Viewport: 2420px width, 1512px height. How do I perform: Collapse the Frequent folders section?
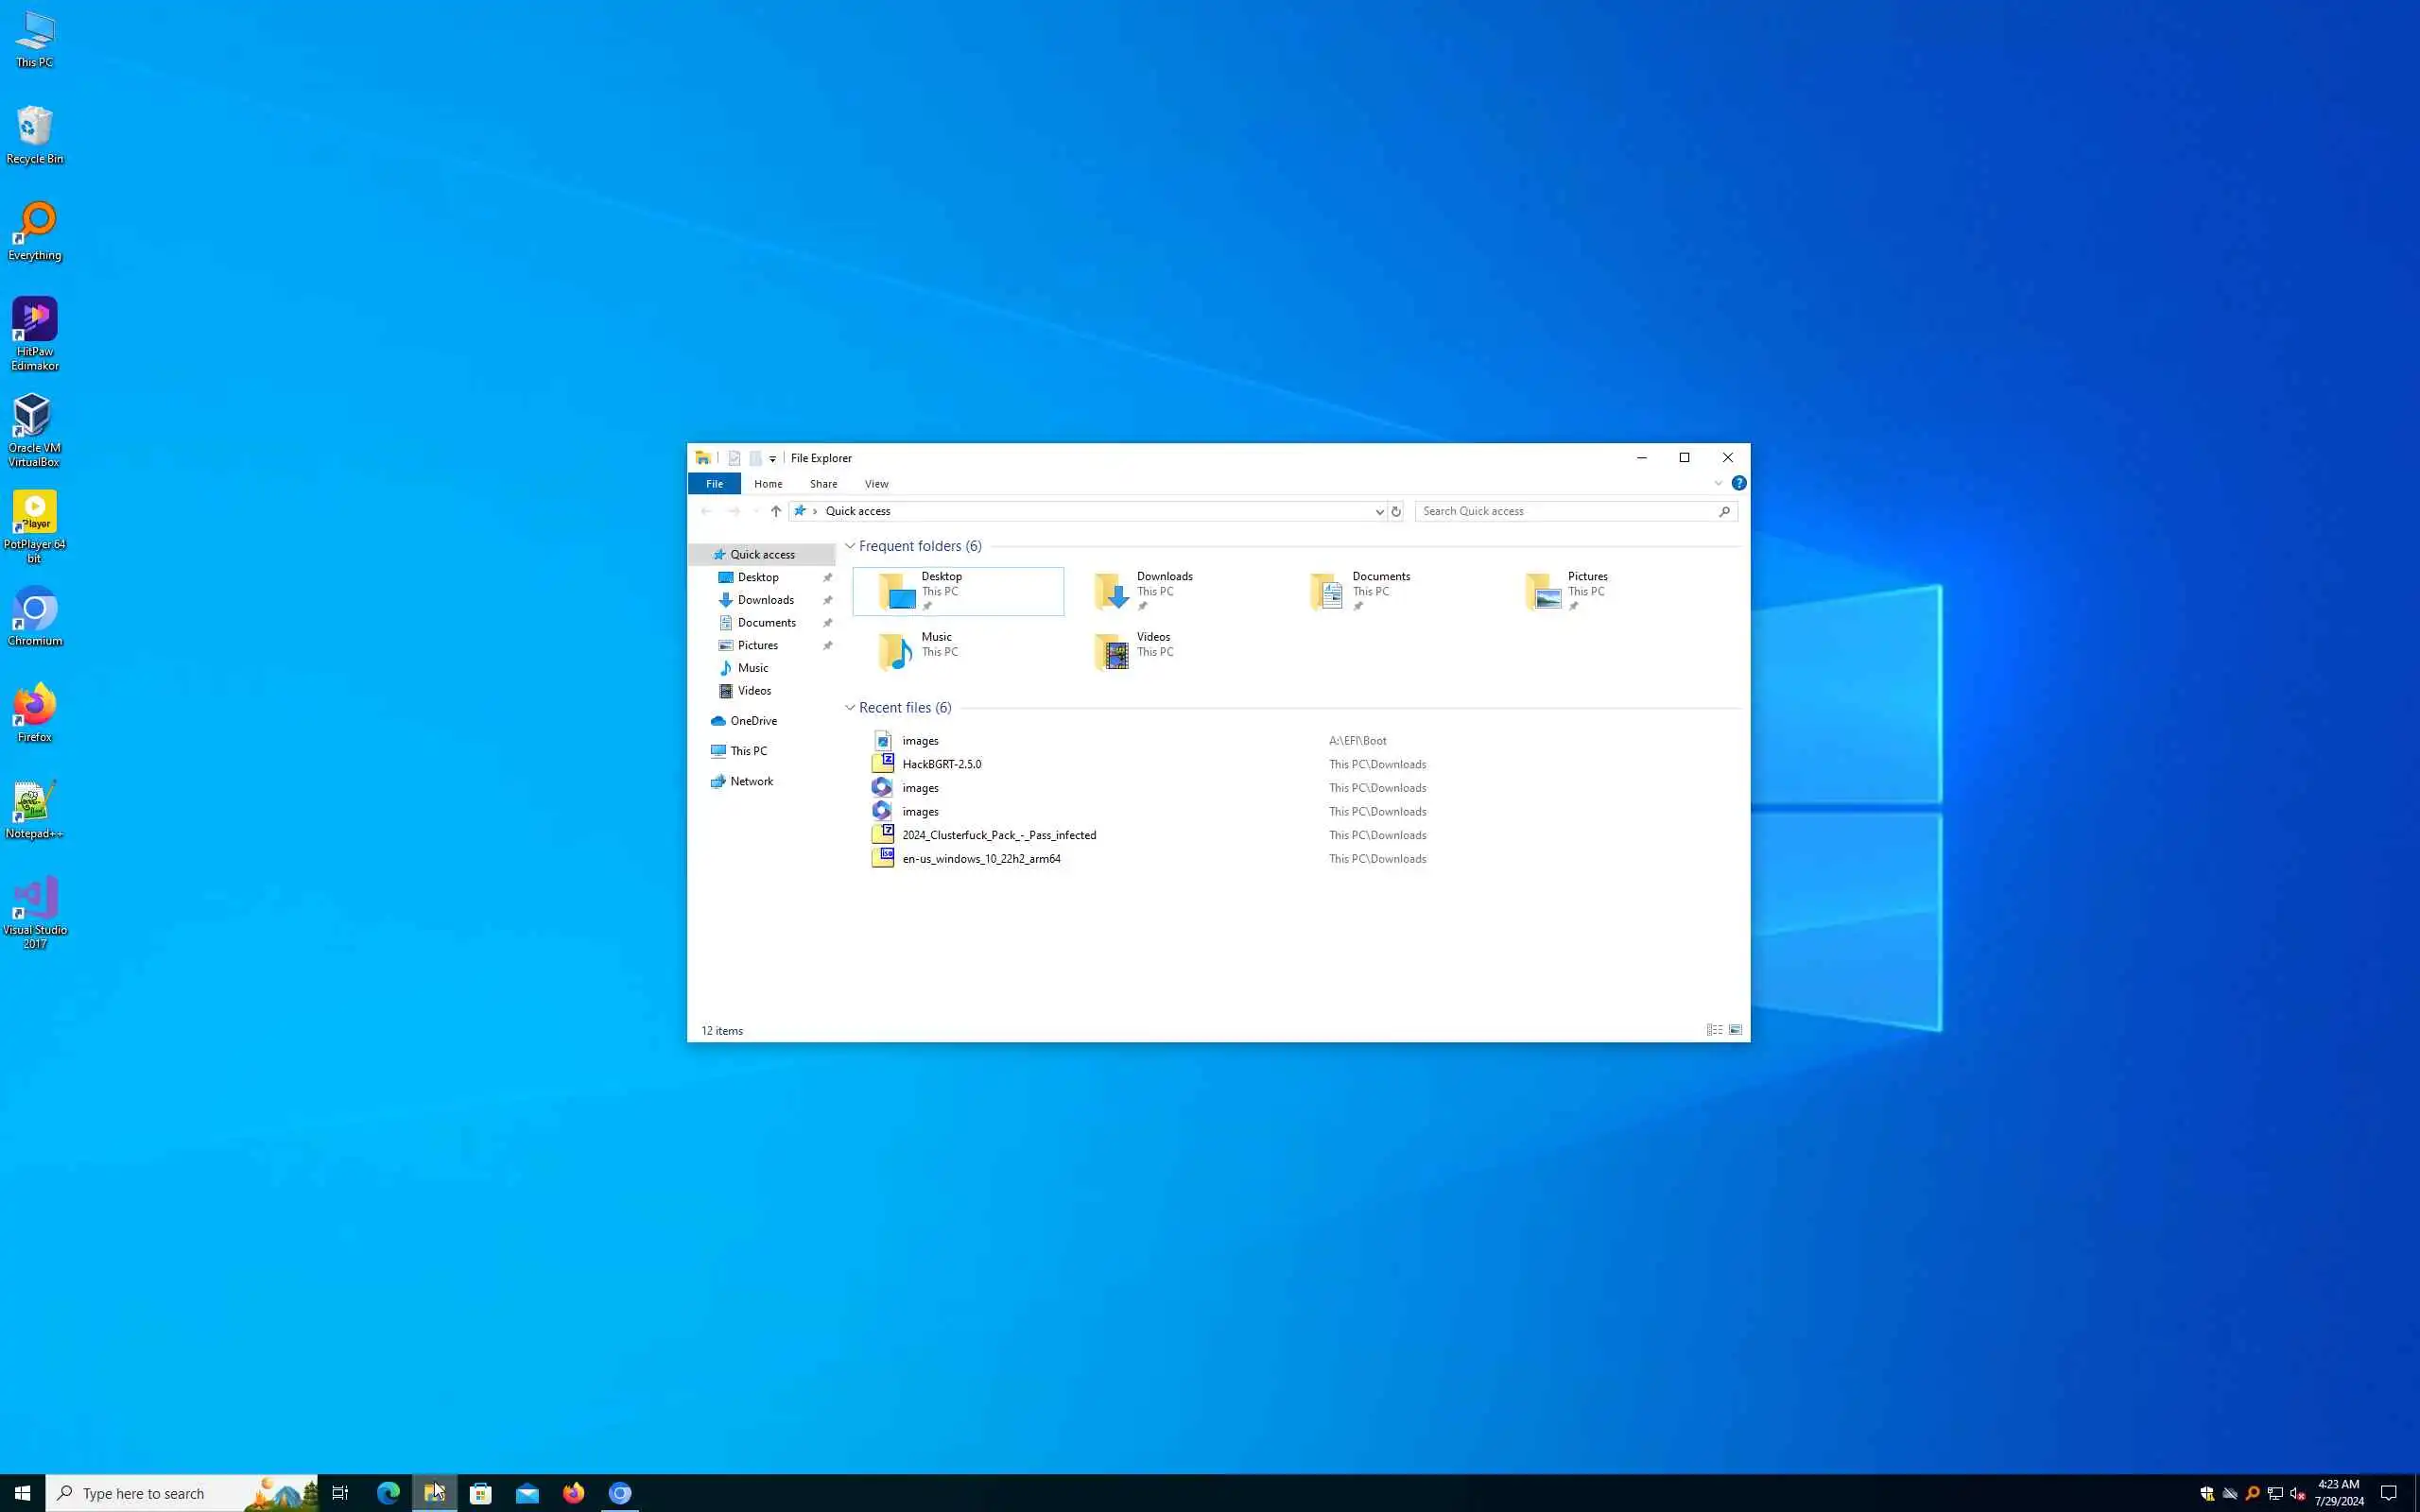click(850, 546)
